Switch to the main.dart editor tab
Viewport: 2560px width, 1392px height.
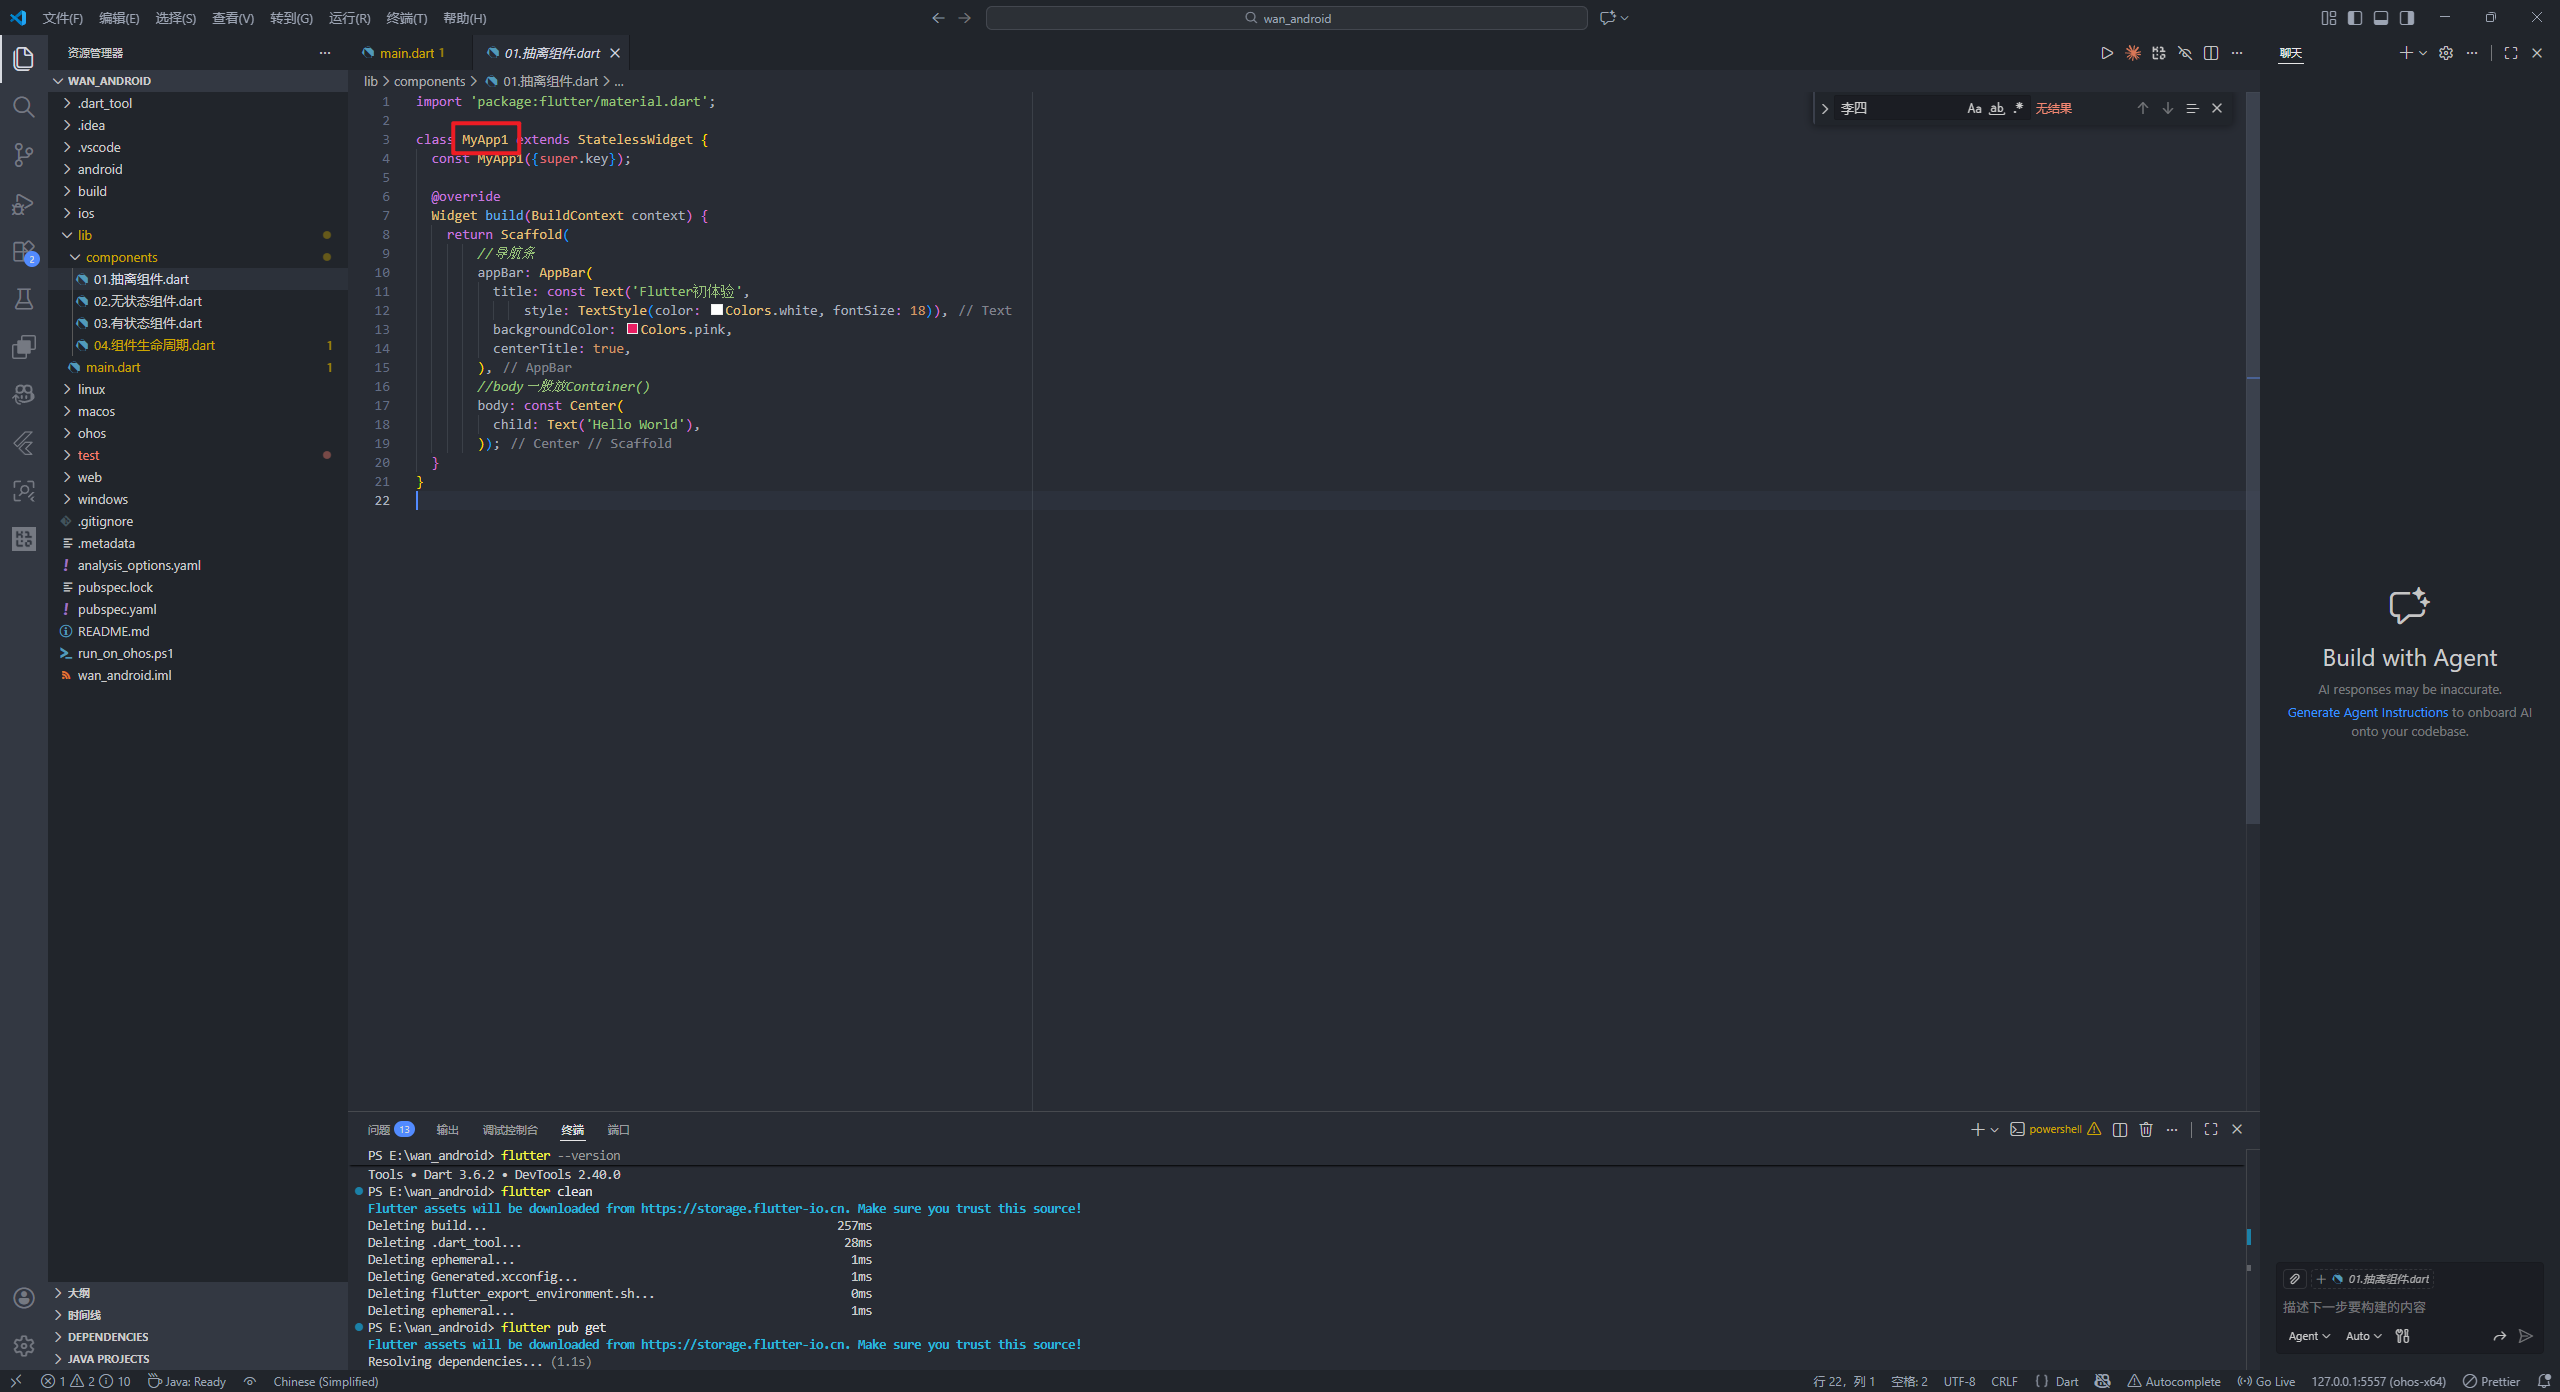(406, 53)
